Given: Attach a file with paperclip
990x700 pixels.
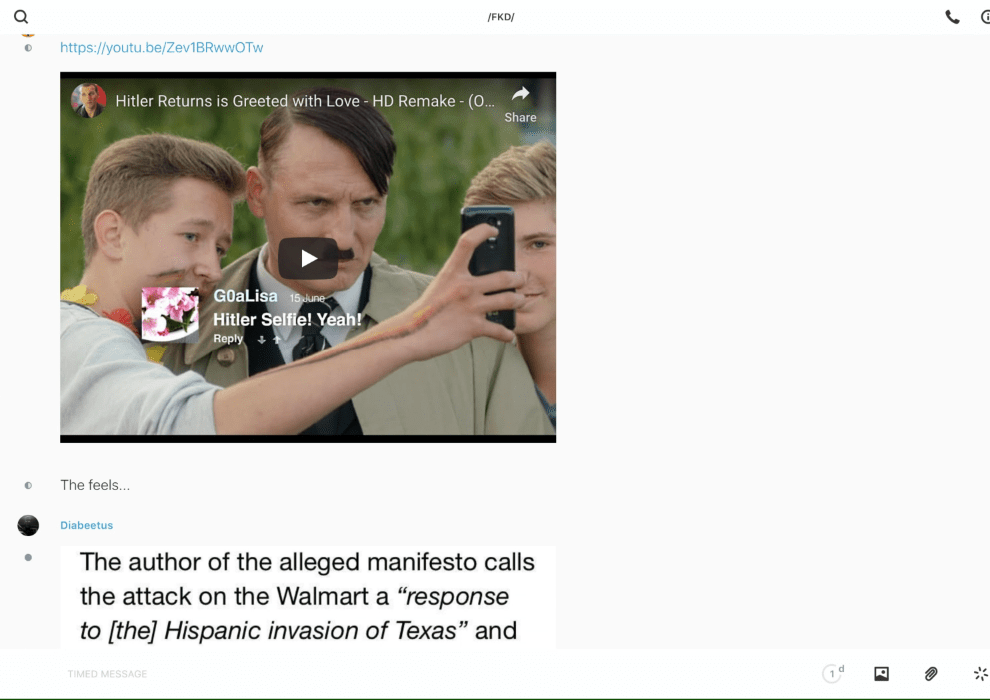Looking at the screenshot, I should 931,674.
